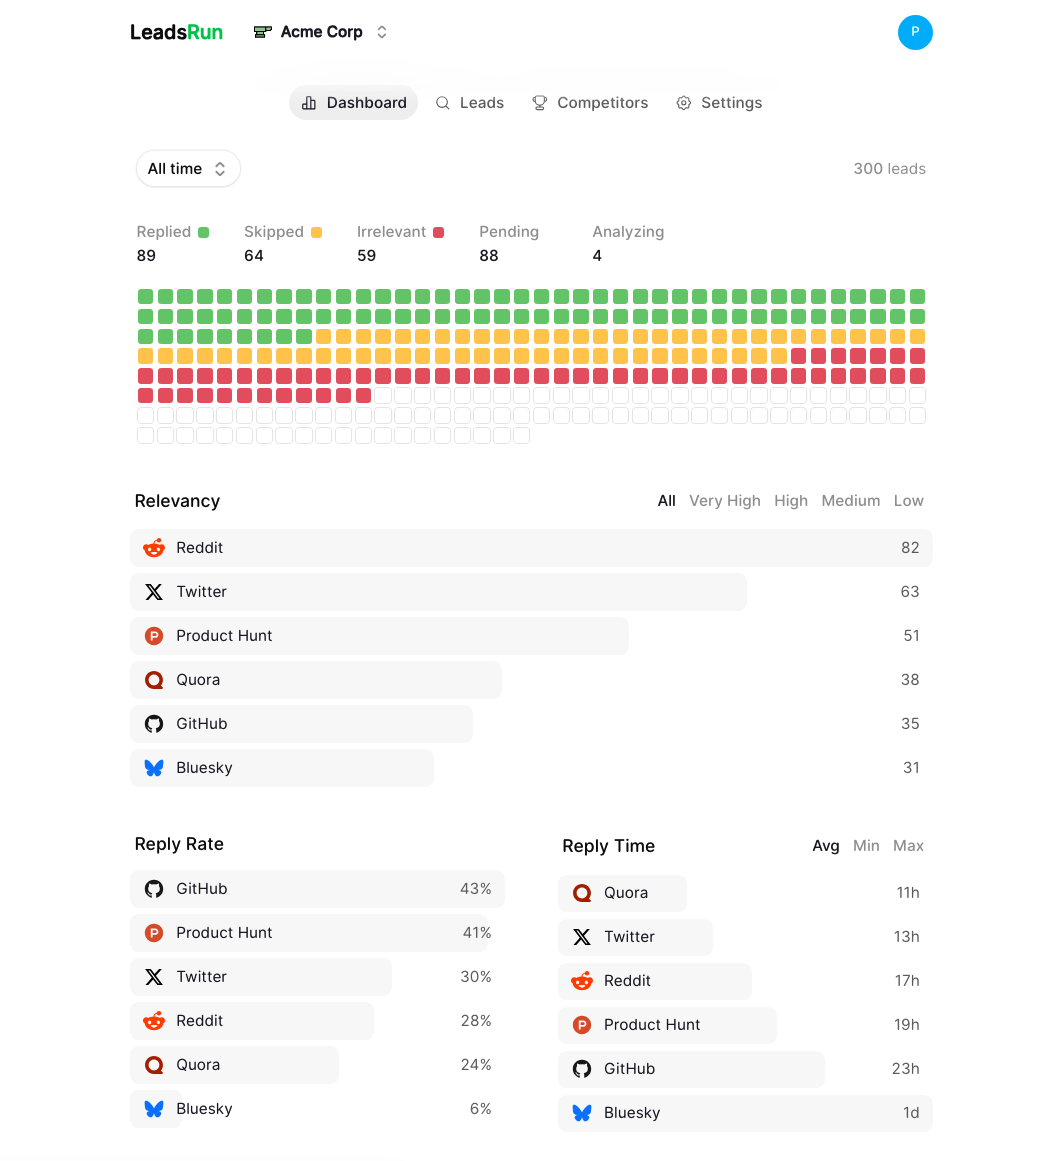Select the GitHub icon under Reply Rate
Viewport: 1060px width, 1161px height.
(x=154, y=888)
